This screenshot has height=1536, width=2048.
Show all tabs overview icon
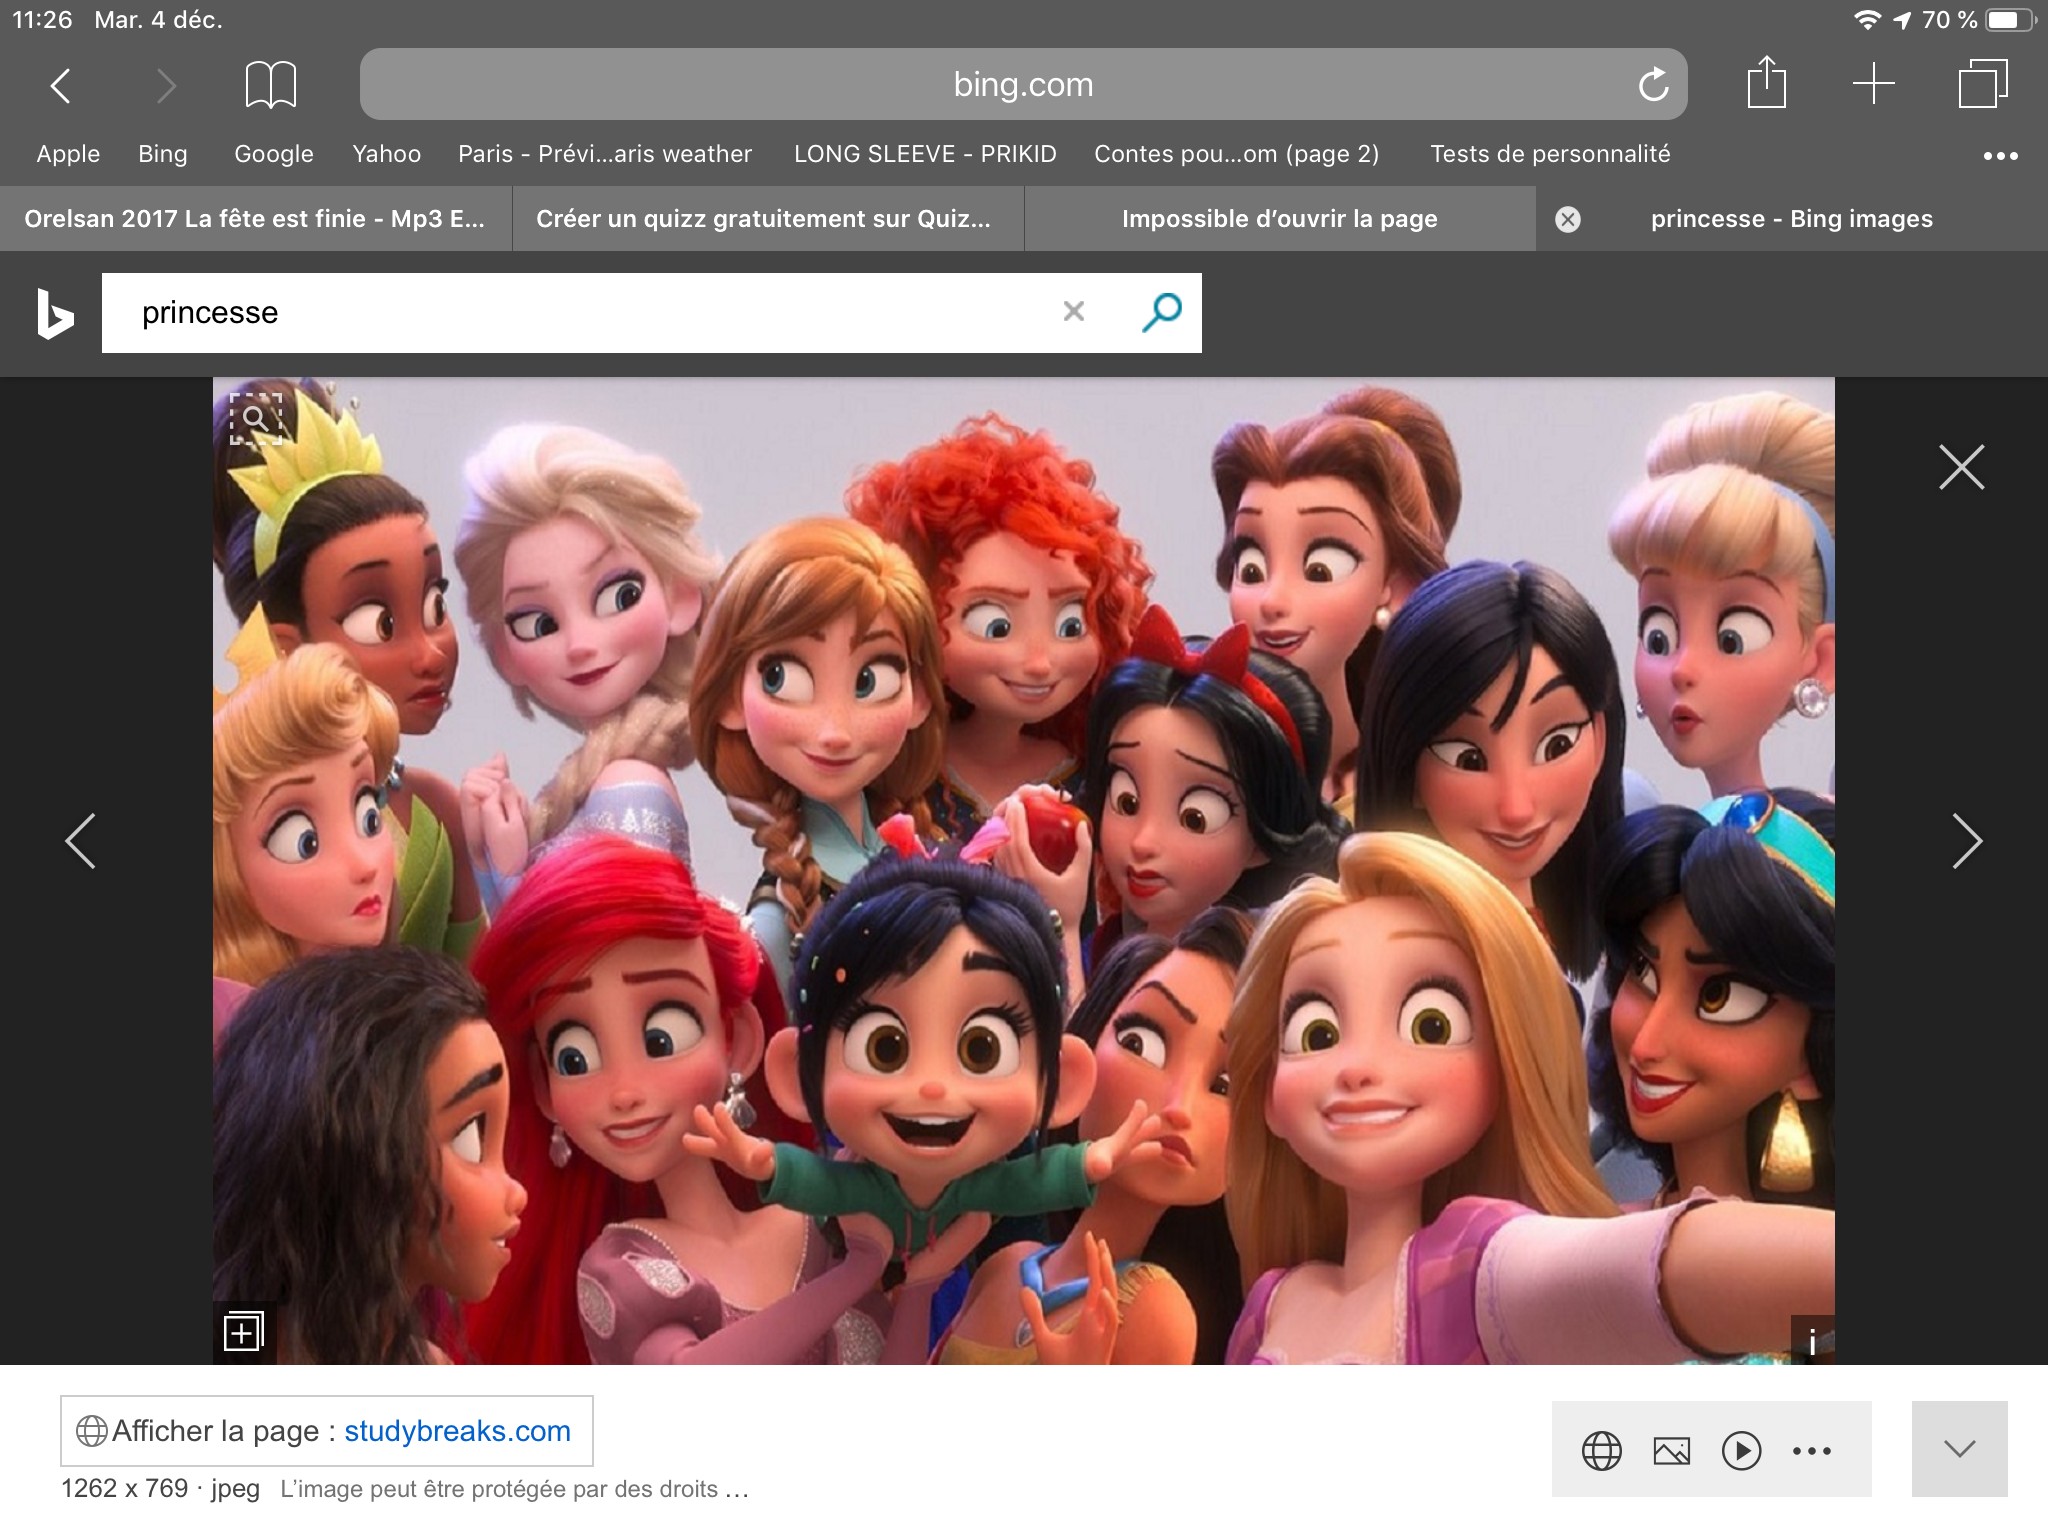[x=1983, y=83]
